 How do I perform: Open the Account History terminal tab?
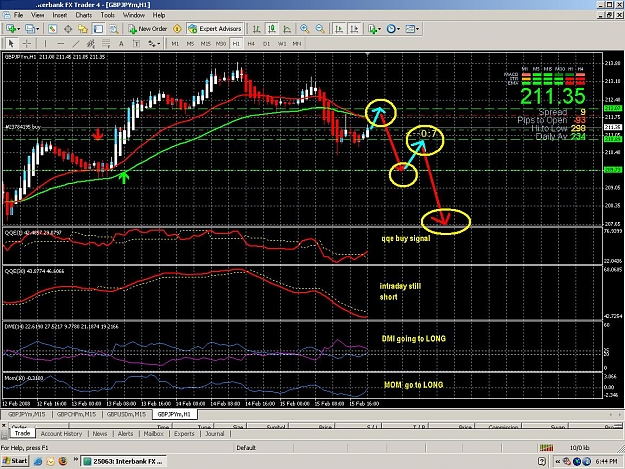pos(61,434)
